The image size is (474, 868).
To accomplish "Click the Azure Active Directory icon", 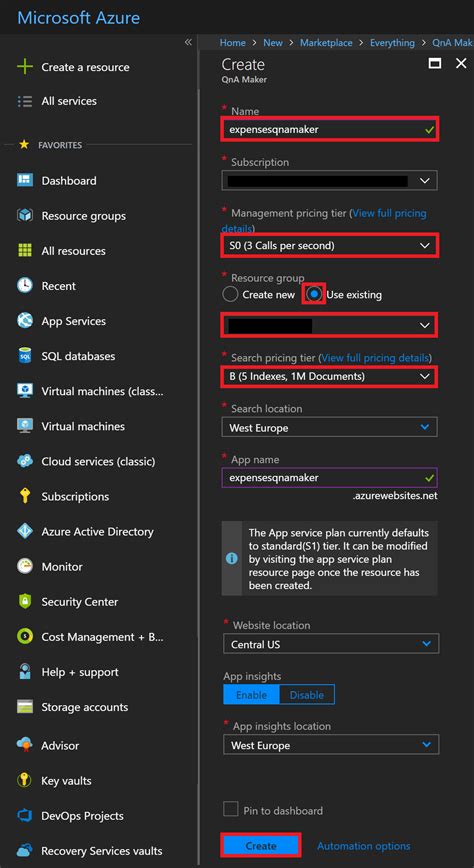I will [x=25, y=531].
